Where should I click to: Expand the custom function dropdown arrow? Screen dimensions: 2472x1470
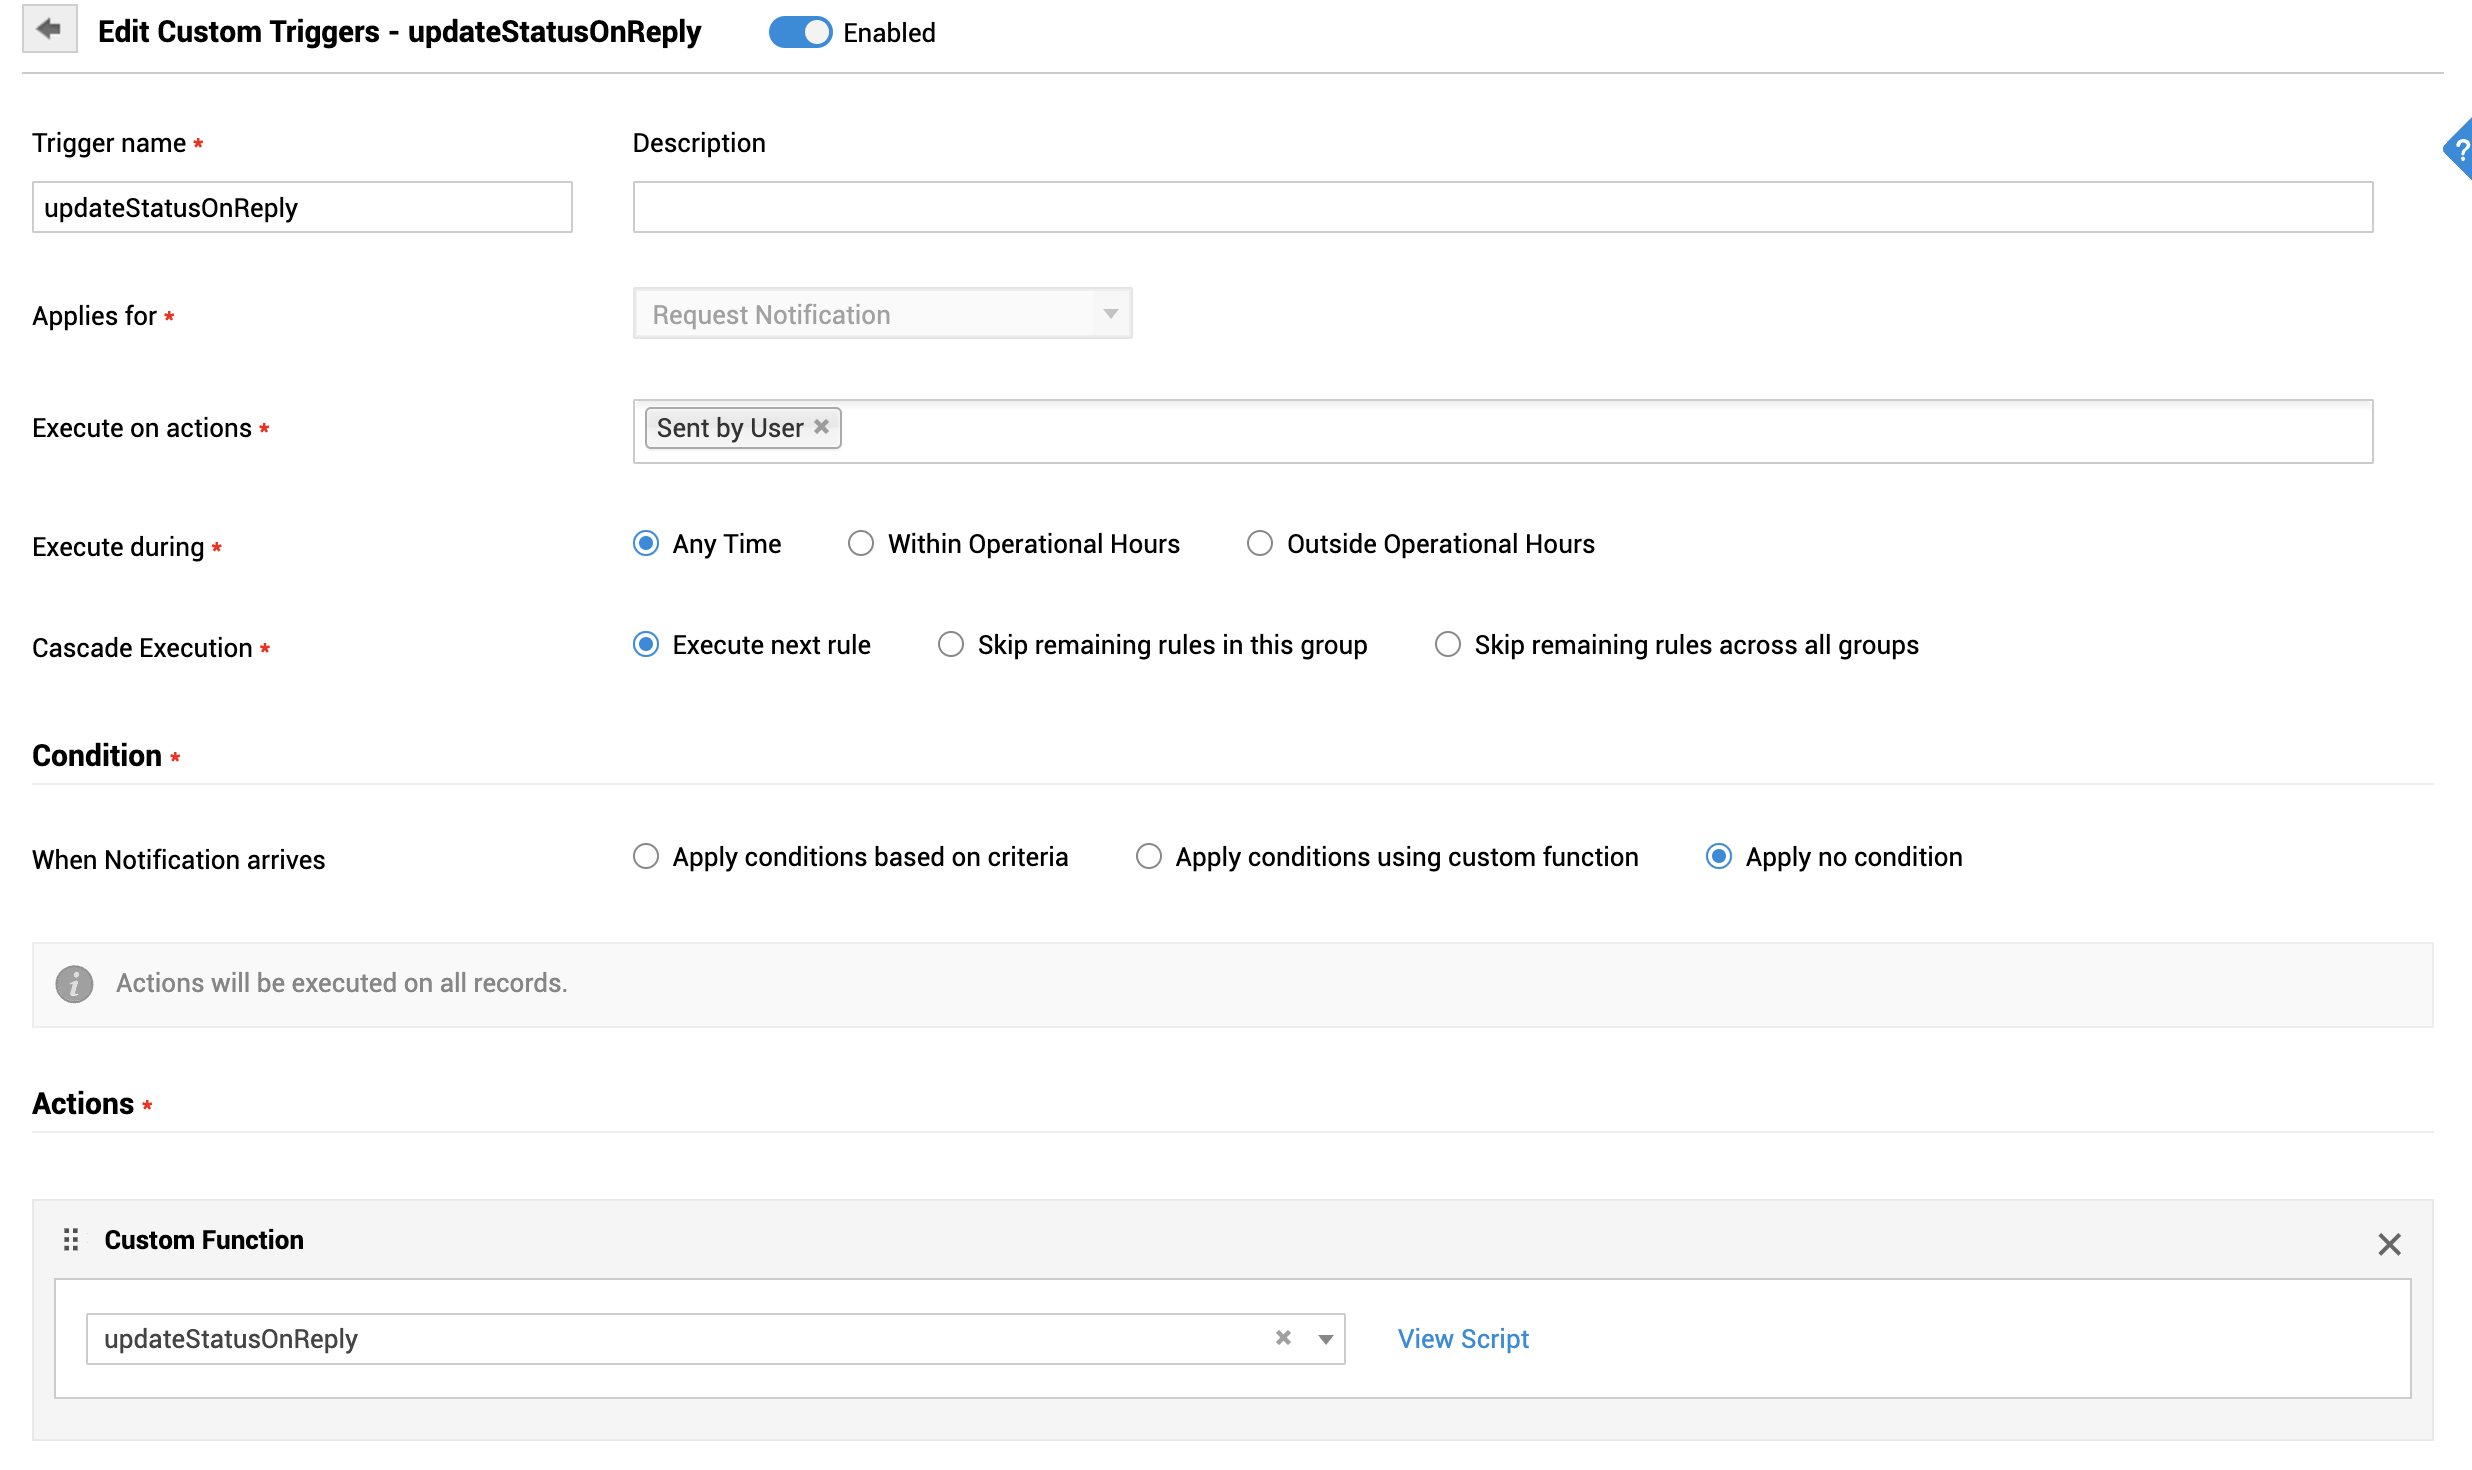coord(1325,1339)
